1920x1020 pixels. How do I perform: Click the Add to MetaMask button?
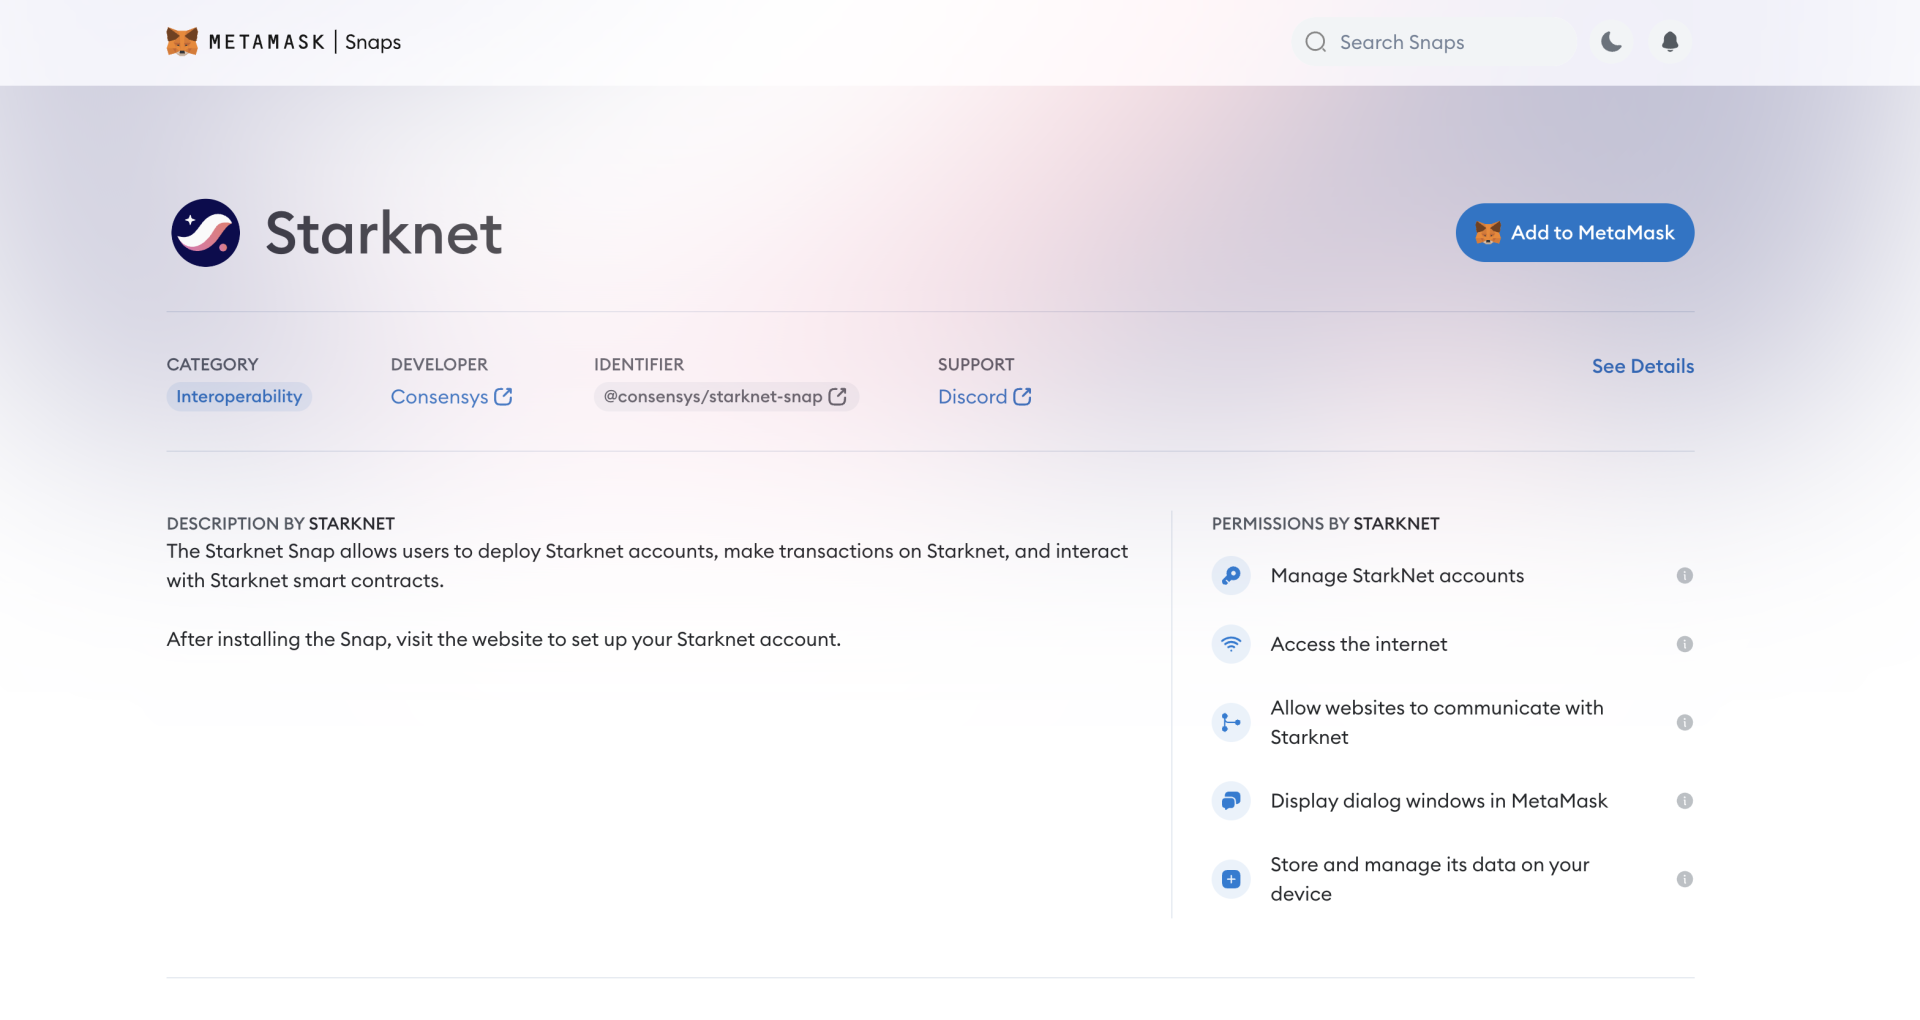click(1574, 232)
